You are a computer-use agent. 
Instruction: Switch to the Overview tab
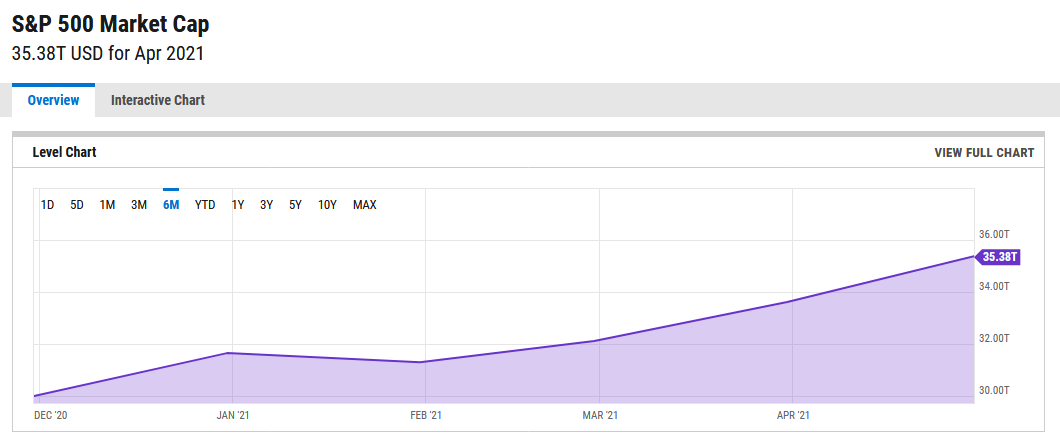53,100
